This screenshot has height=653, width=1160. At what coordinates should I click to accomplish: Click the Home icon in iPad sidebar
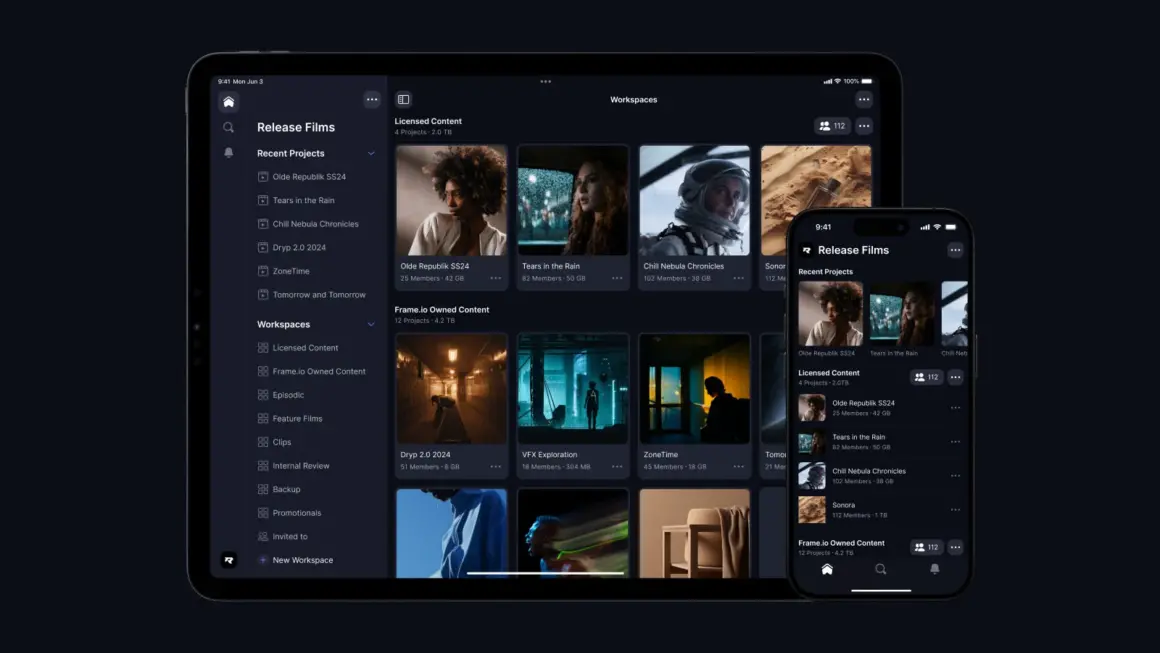[x=229, y=102]
